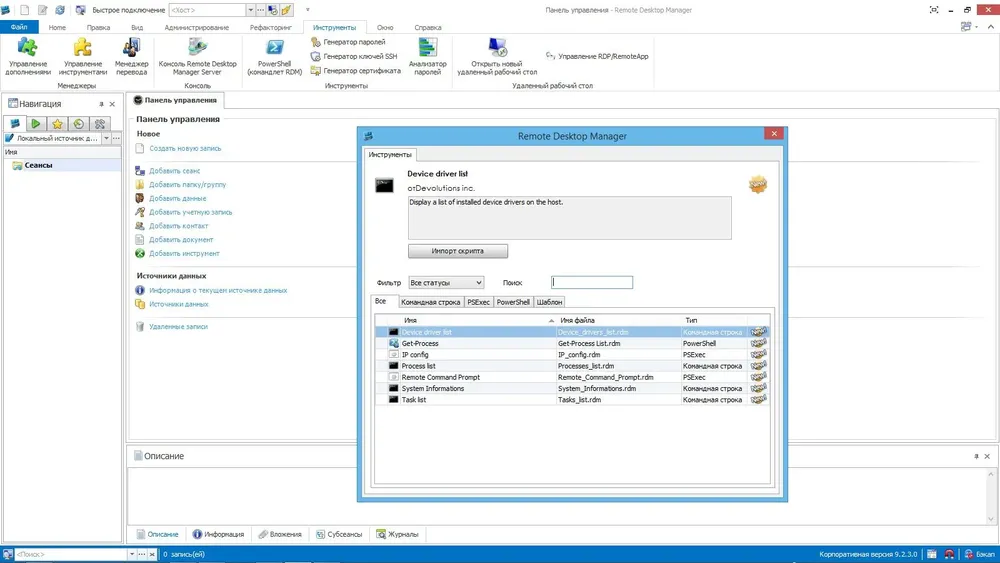1000x563 pixels.
Task: Open the Хост quick-connect combo box arrow
Action: pyautogui.click(x=250, y=10)
